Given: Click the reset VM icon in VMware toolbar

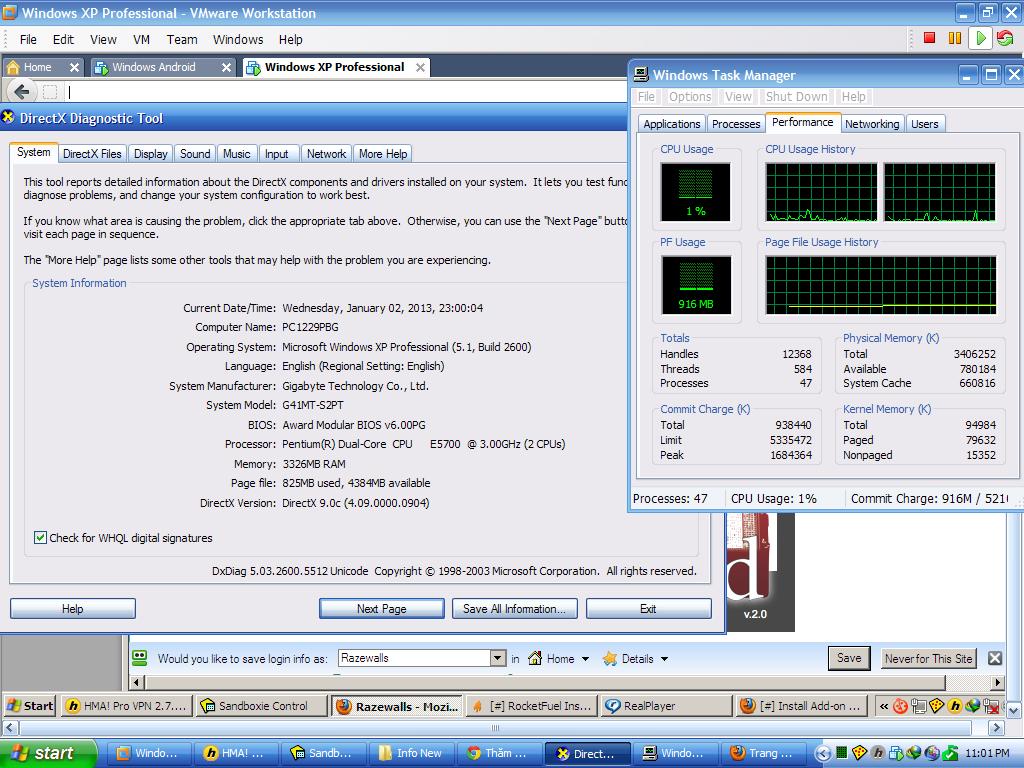Looking at the screenshot, I should coord(1005,38).
